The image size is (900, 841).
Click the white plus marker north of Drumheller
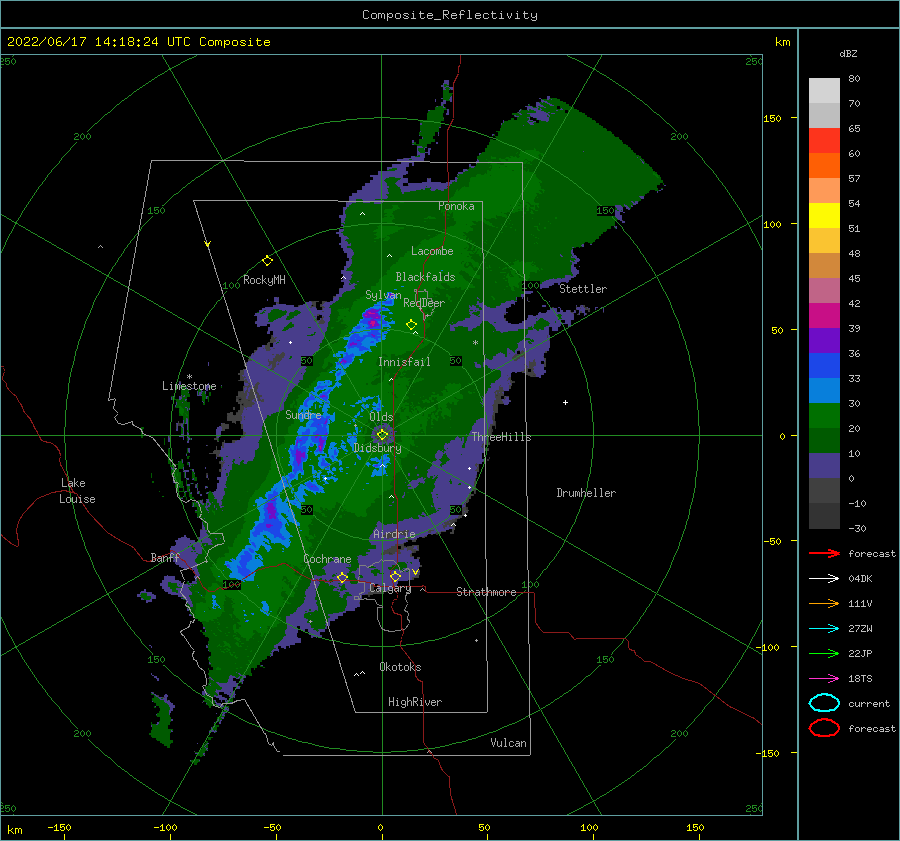(x=565, y=402)
